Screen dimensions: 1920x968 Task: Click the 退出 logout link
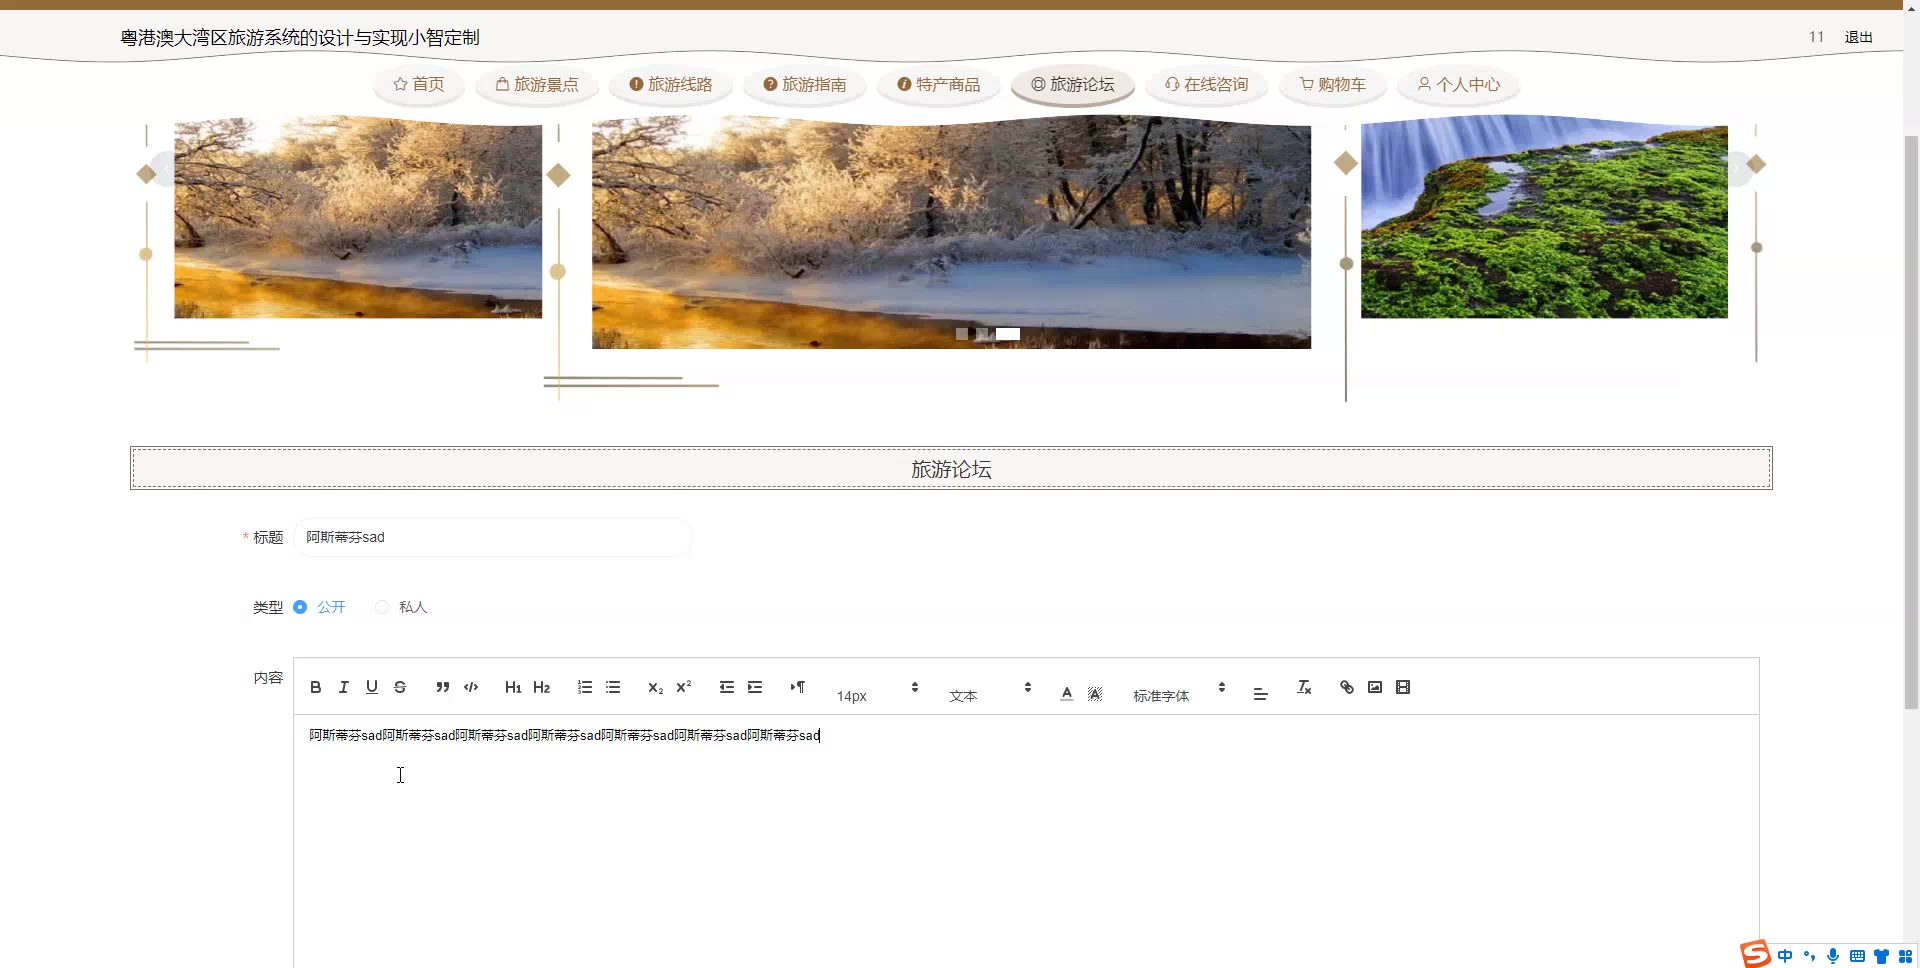click(x=1858, y=37)
